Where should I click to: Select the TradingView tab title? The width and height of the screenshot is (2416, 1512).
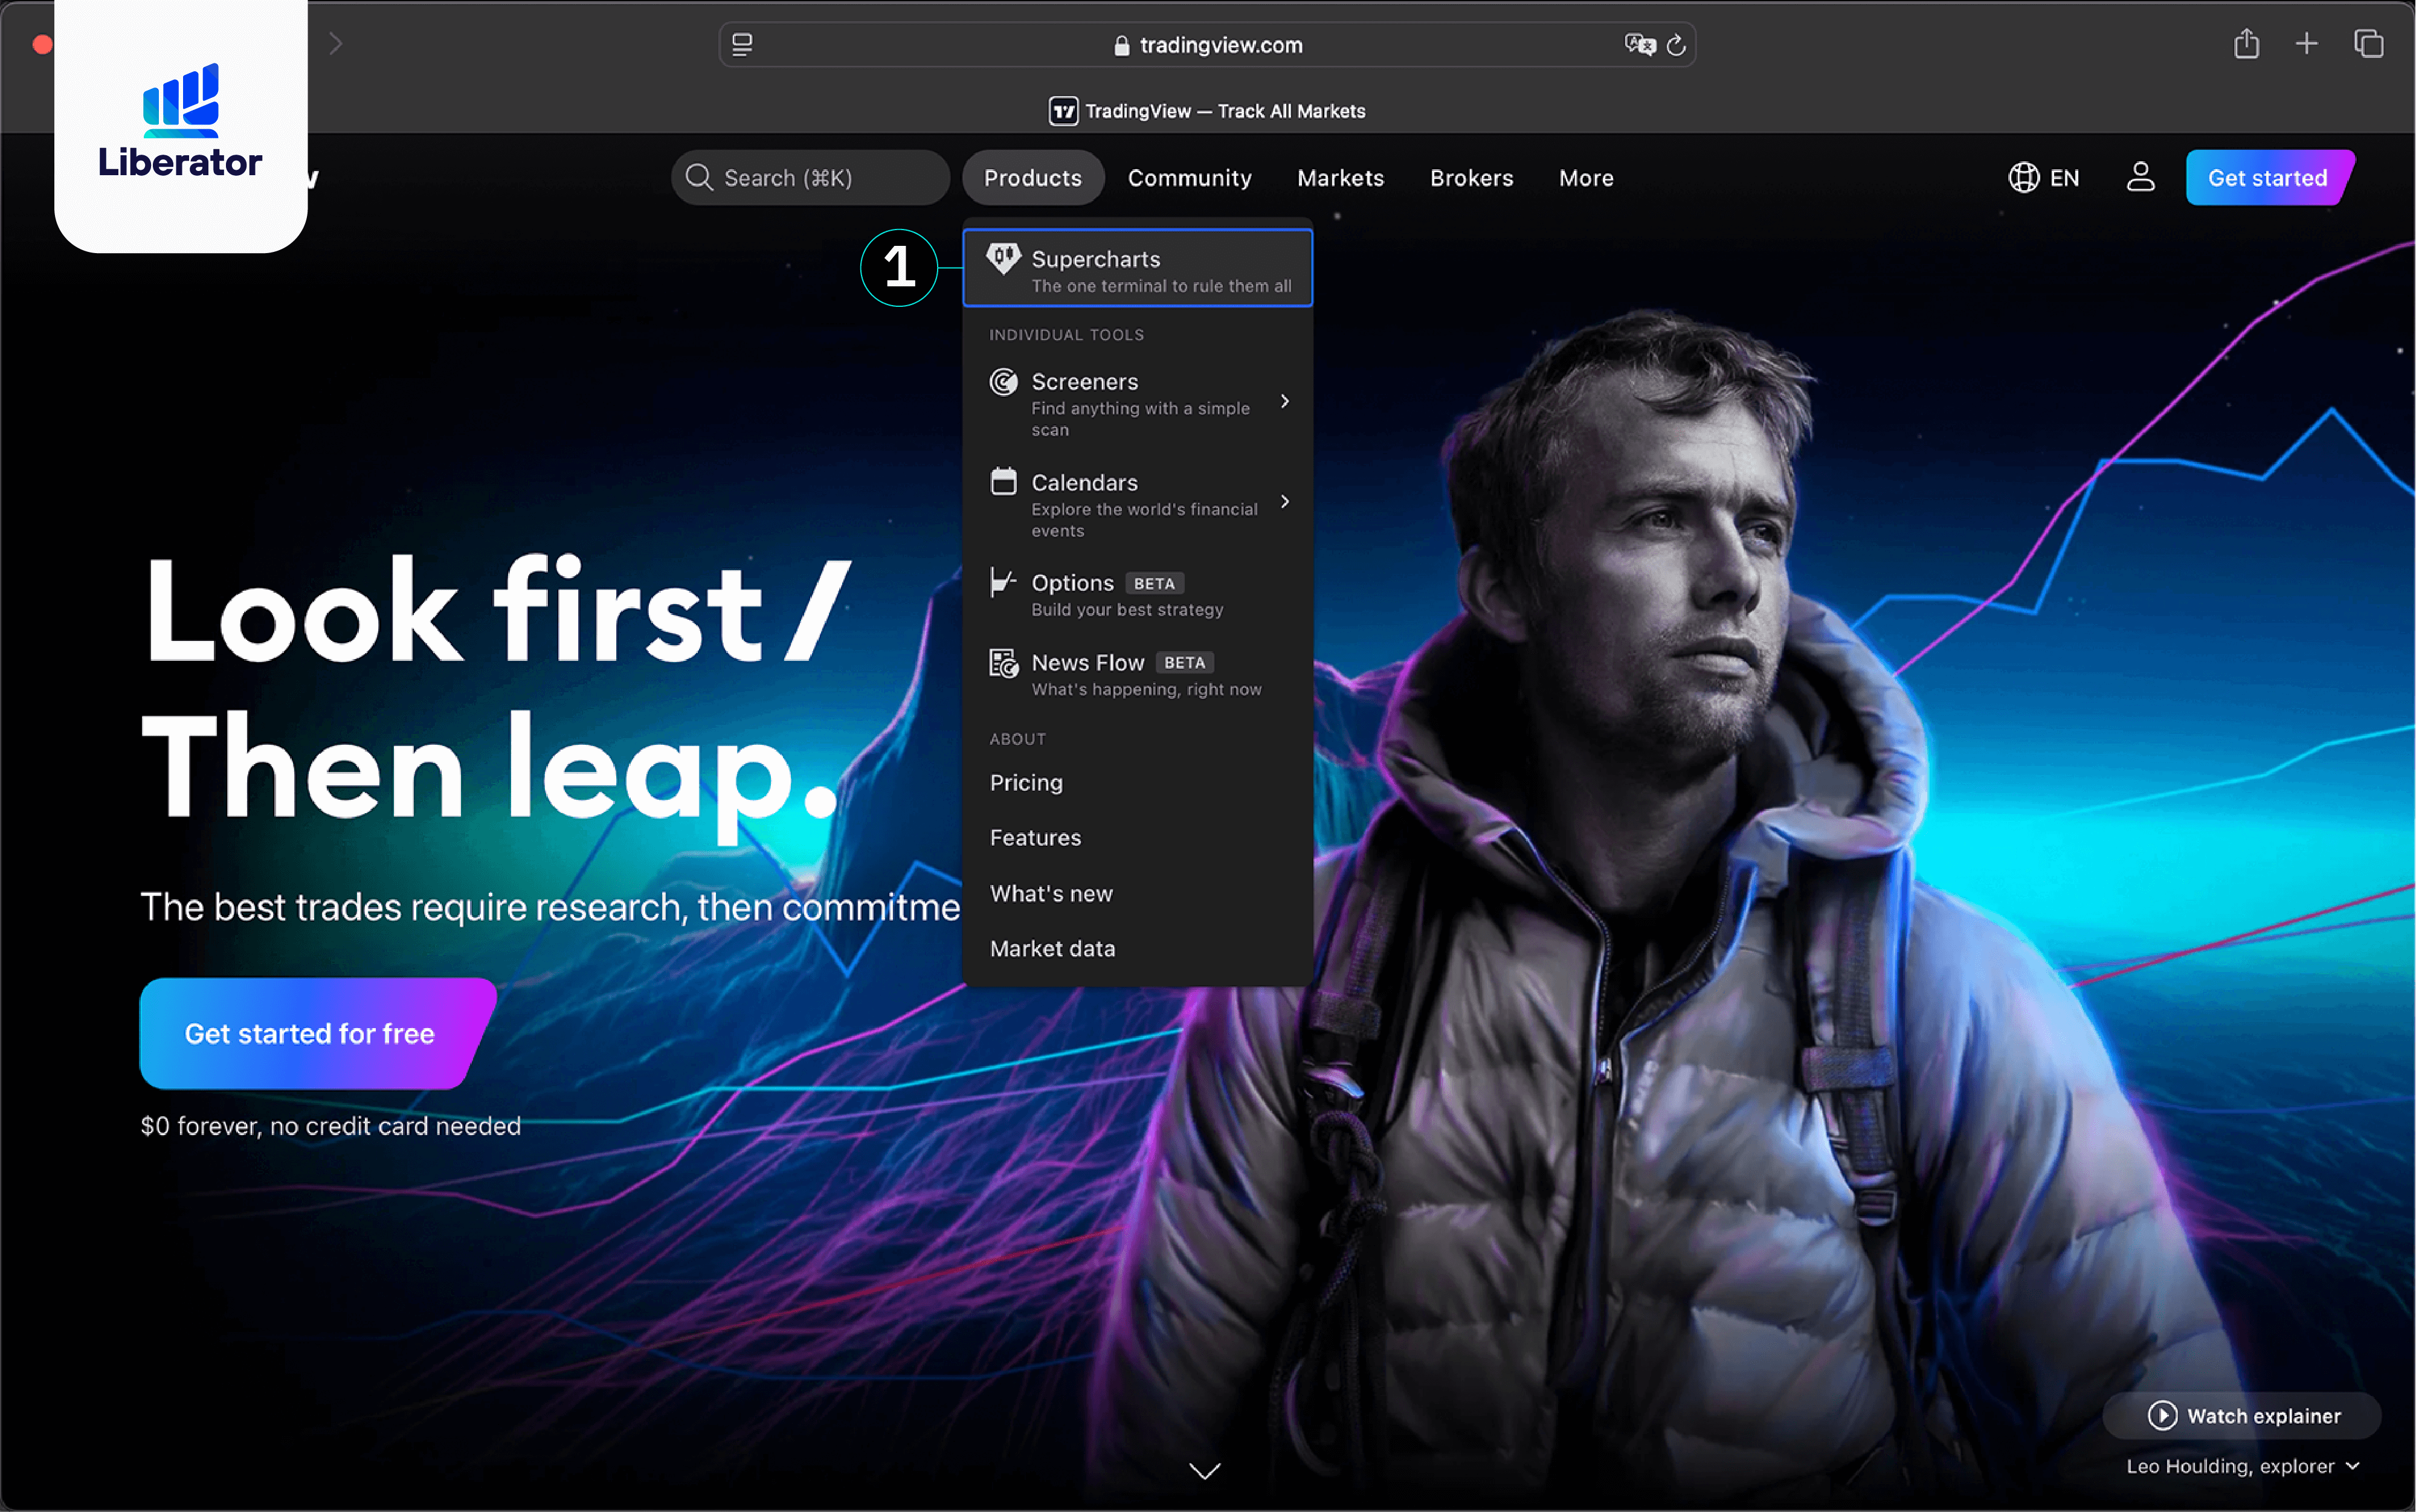[x=1225, y=111]
